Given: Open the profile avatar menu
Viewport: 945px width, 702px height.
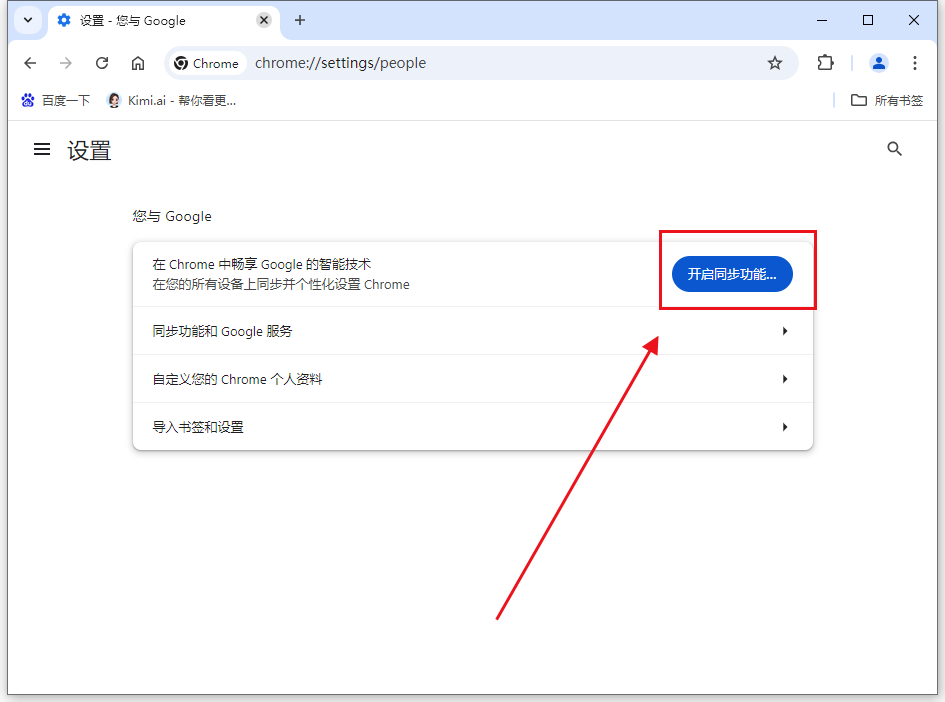Looking at the screenshot, I should coord(879,63).
